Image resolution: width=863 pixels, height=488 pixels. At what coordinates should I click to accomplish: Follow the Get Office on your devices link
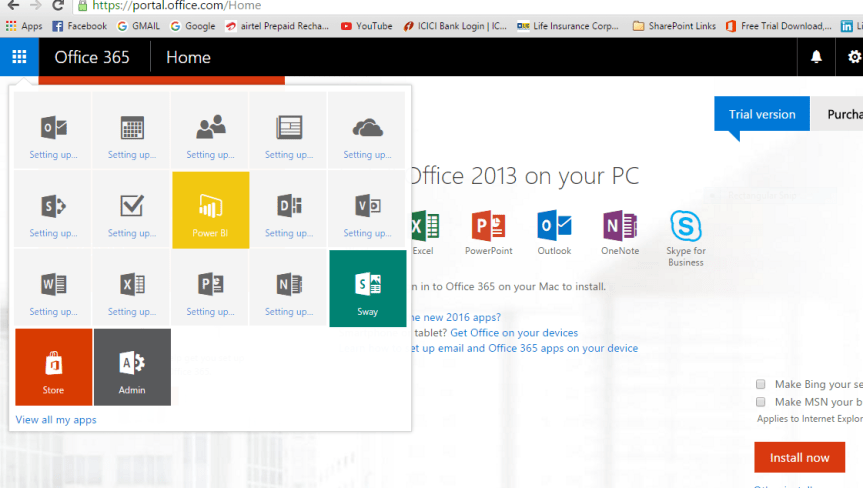514,332
